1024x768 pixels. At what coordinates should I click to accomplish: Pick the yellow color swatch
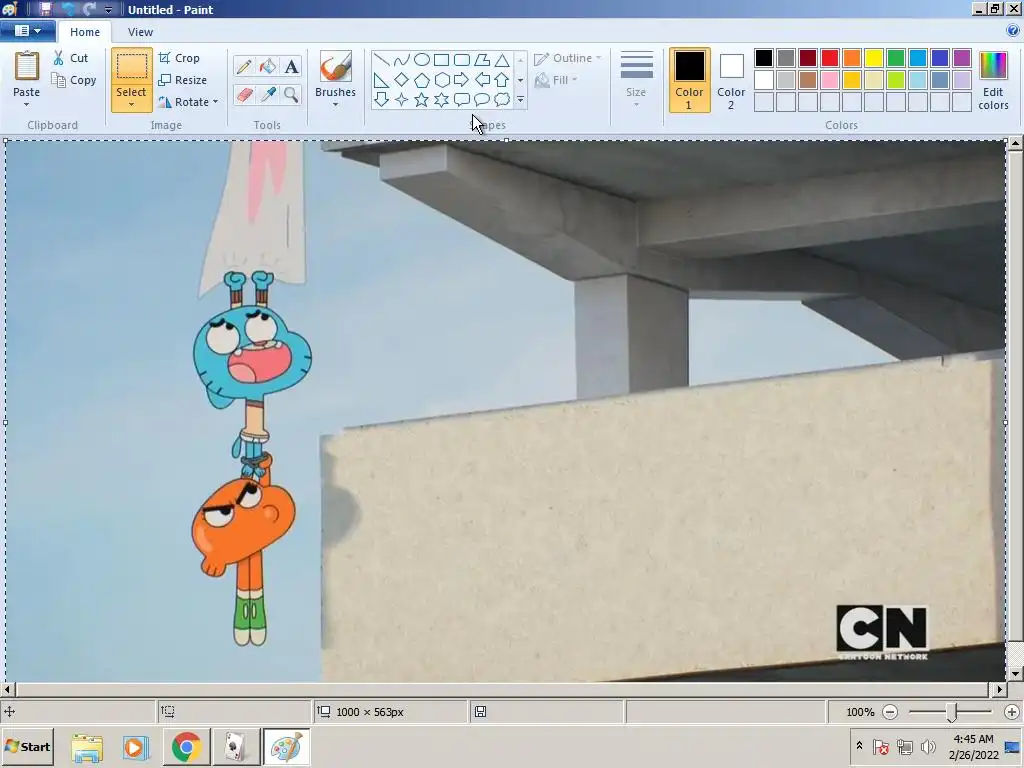click(x=873, y=57)
